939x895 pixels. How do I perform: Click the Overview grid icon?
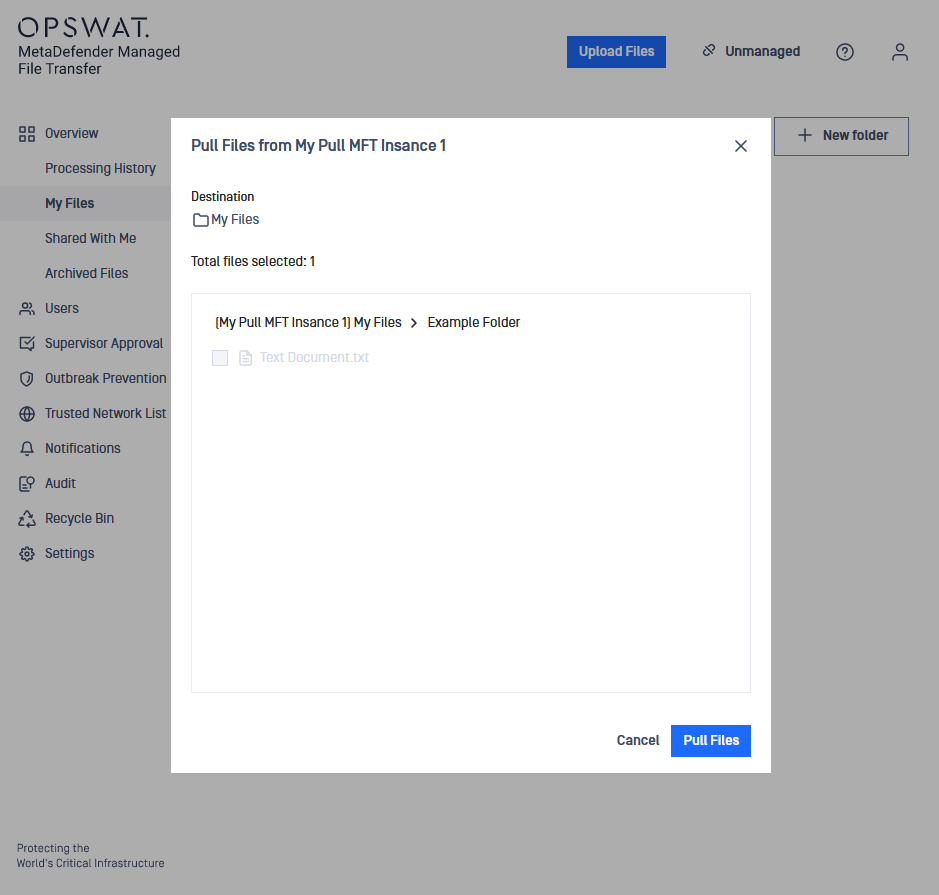tap(27, 134)
